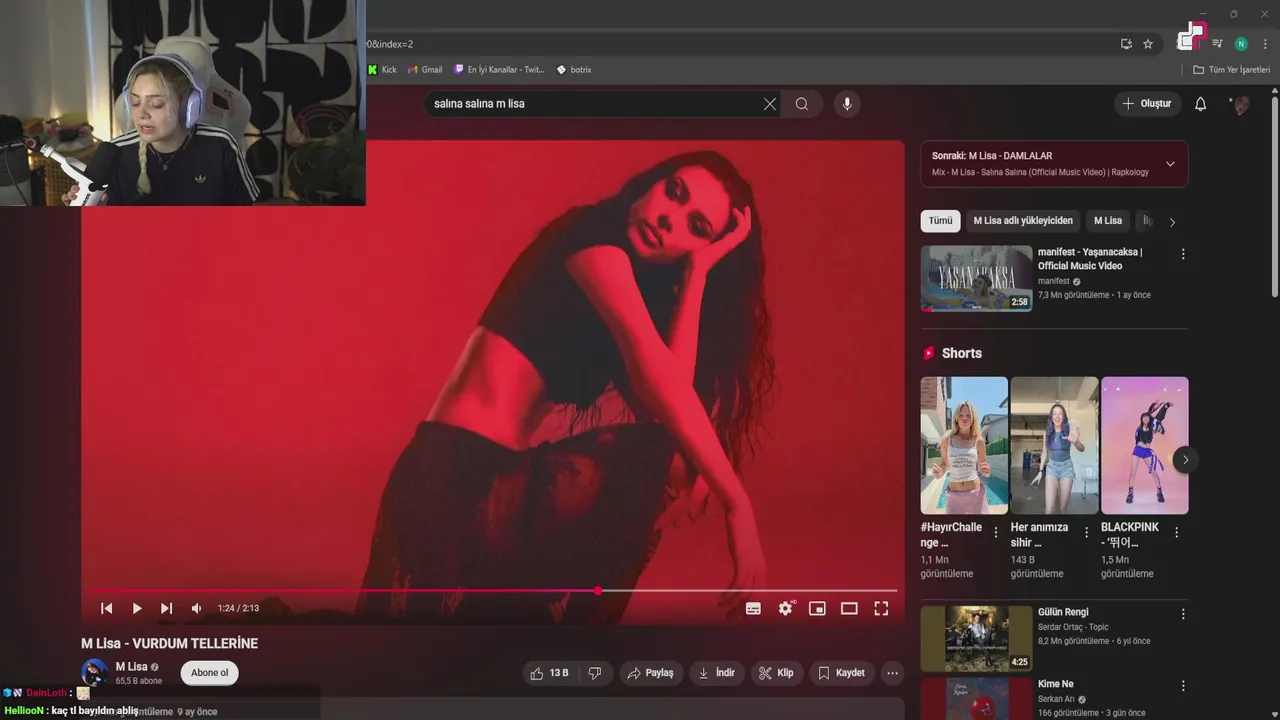This screenshot has height=720, width=1280.
Task: Share the video via Paylaş
Action: point(650,673)
